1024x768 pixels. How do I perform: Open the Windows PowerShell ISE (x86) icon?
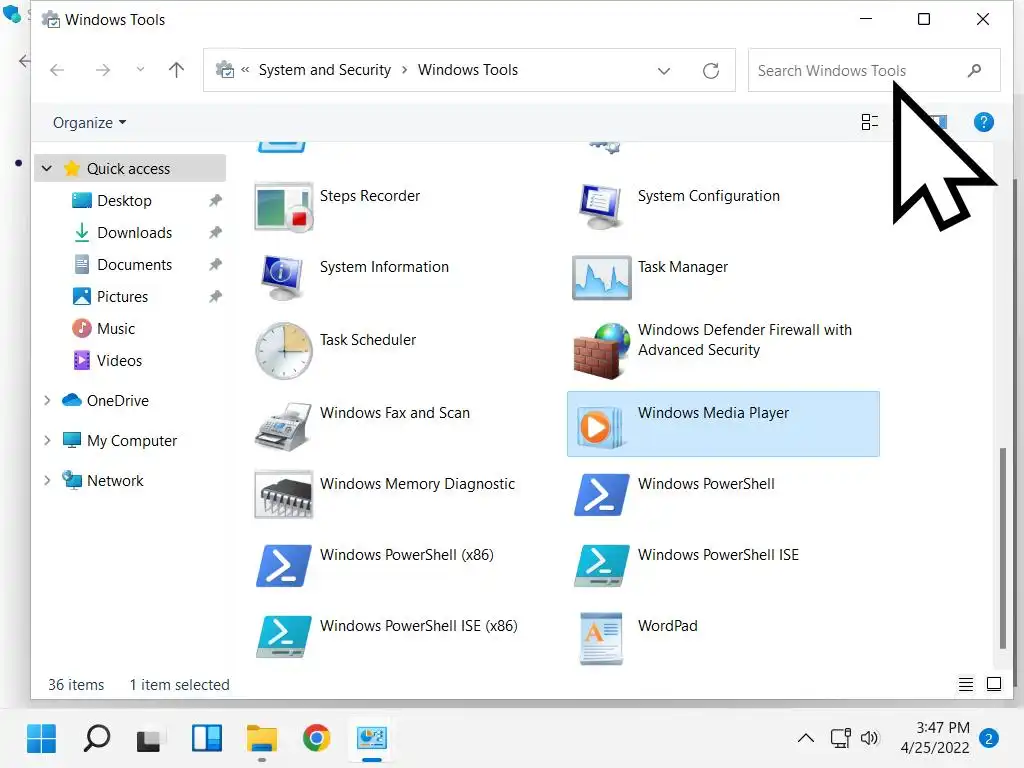pos(283,637)
